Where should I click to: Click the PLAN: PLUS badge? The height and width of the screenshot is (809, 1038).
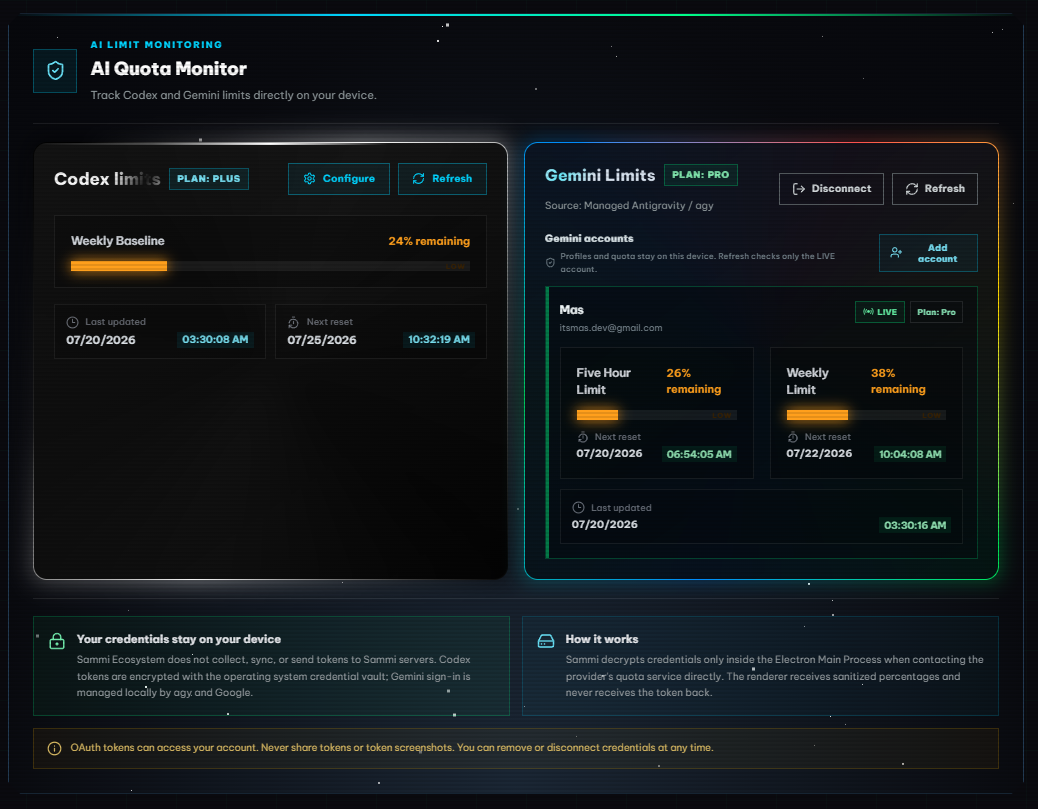(209, 179)
